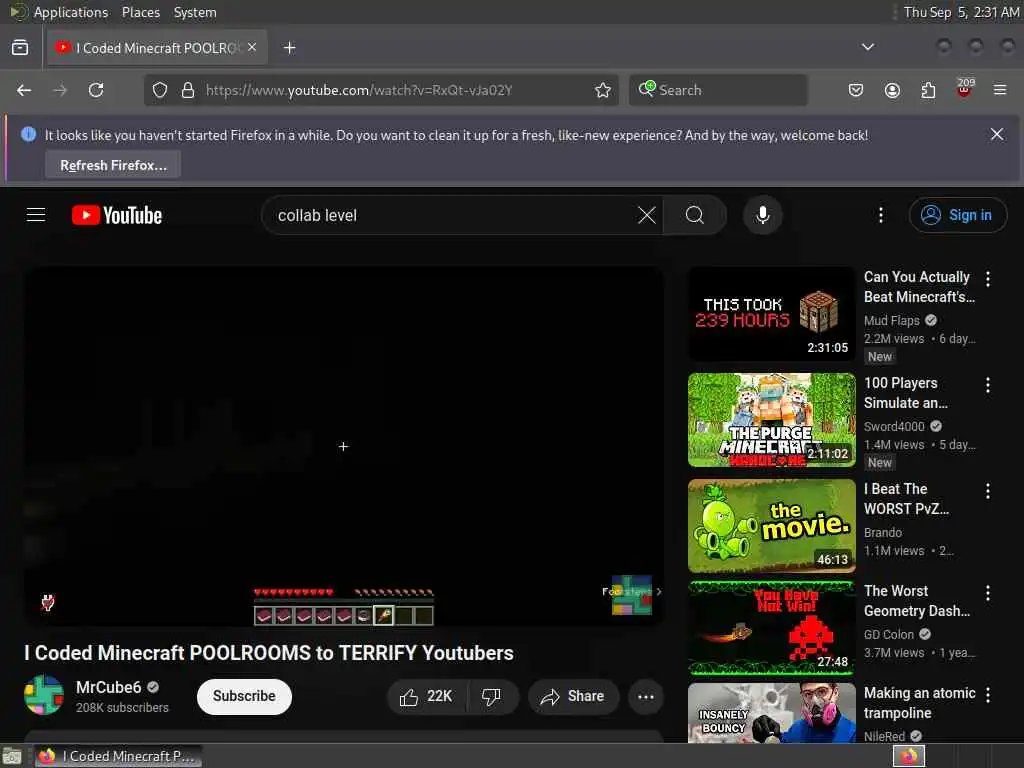Bookmark this page with star icon
Image resolution: width=1024 pixels, height=768 pixels.
pyautogui.click(x=603, y=90)
